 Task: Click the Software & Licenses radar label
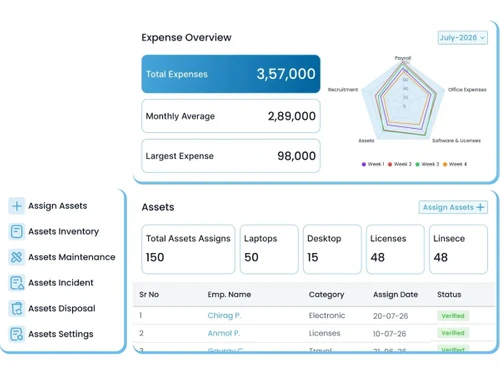tap(456, 141)
